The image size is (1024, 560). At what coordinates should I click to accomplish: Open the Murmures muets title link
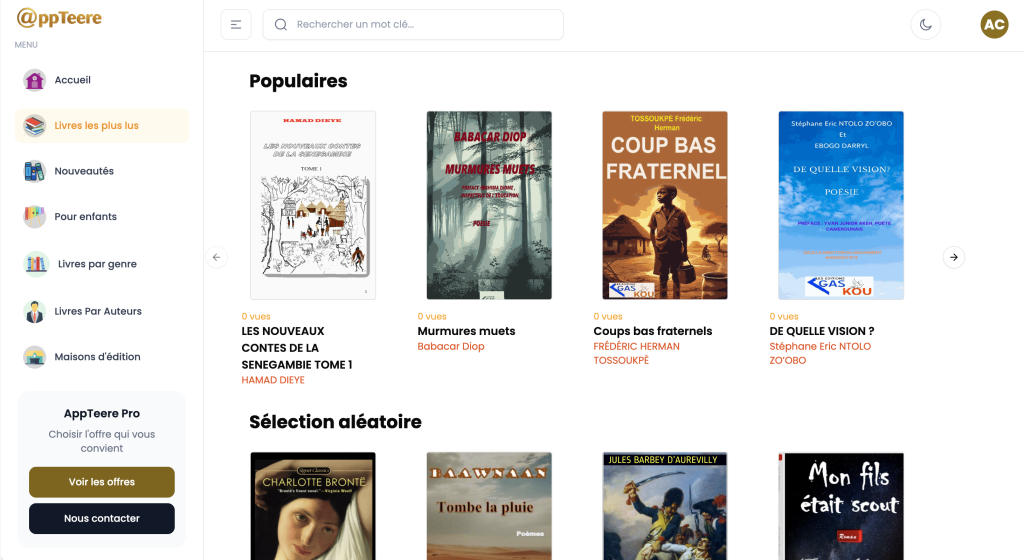[x=466, y=331]
